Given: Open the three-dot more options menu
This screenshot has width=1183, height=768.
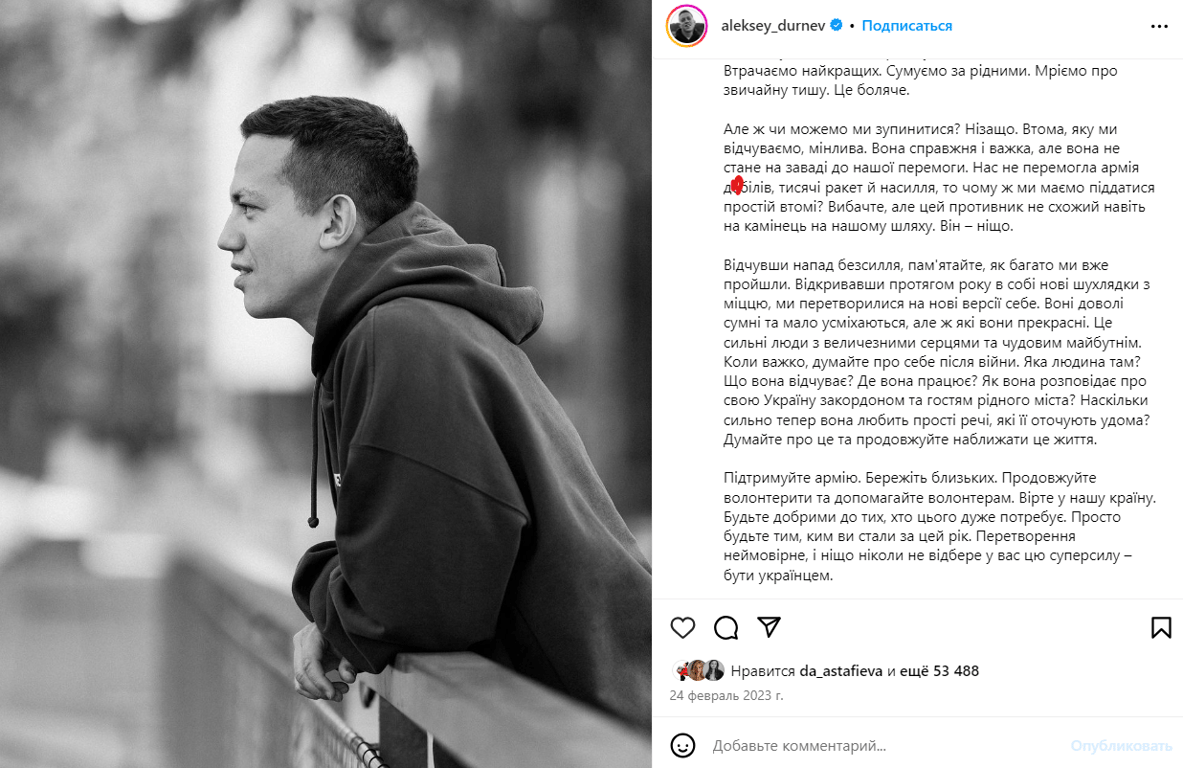Looking at the screenshot, I should coord(1160,26).
